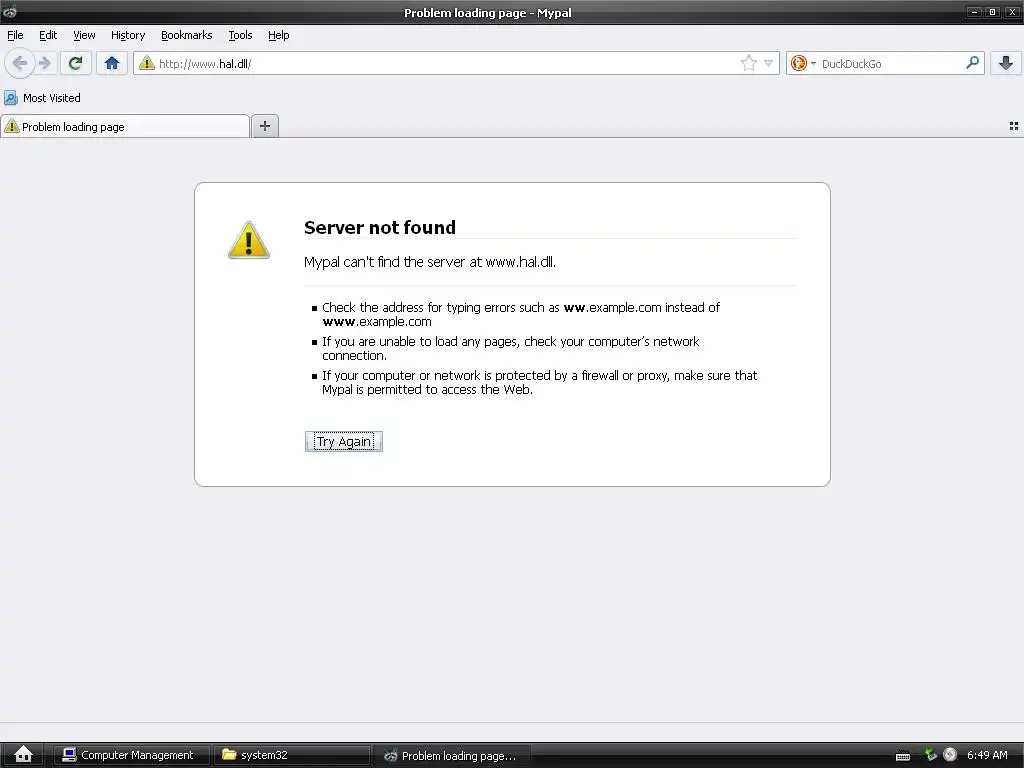1024x768 pixels.
Task: Open the File menu
Action: [15, 35]
